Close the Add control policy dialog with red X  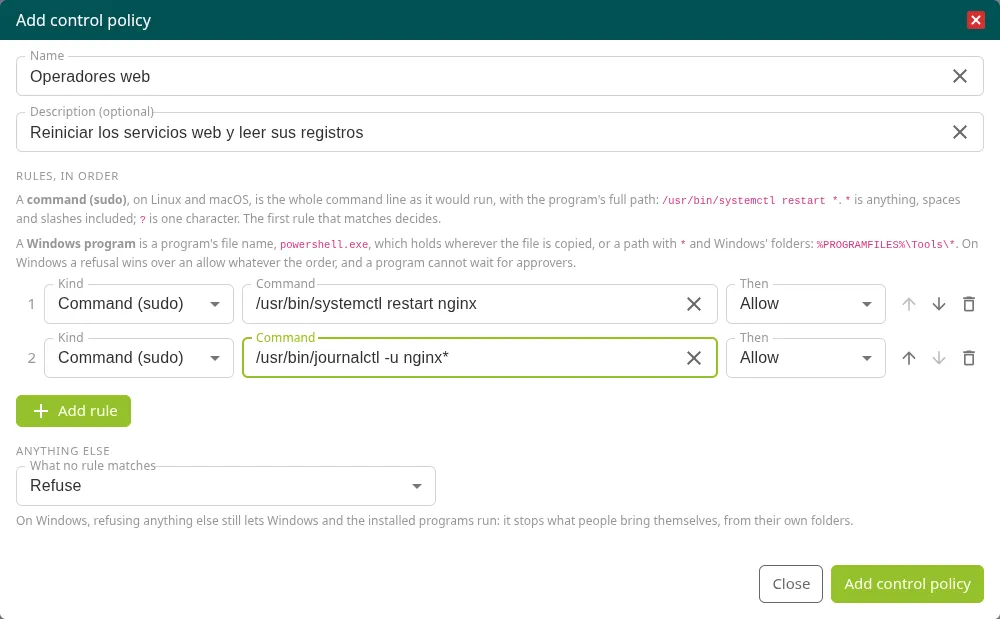[x=975, y=20]
